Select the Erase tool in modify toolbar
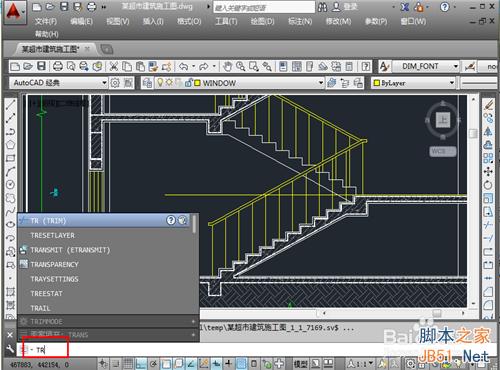 489,105
